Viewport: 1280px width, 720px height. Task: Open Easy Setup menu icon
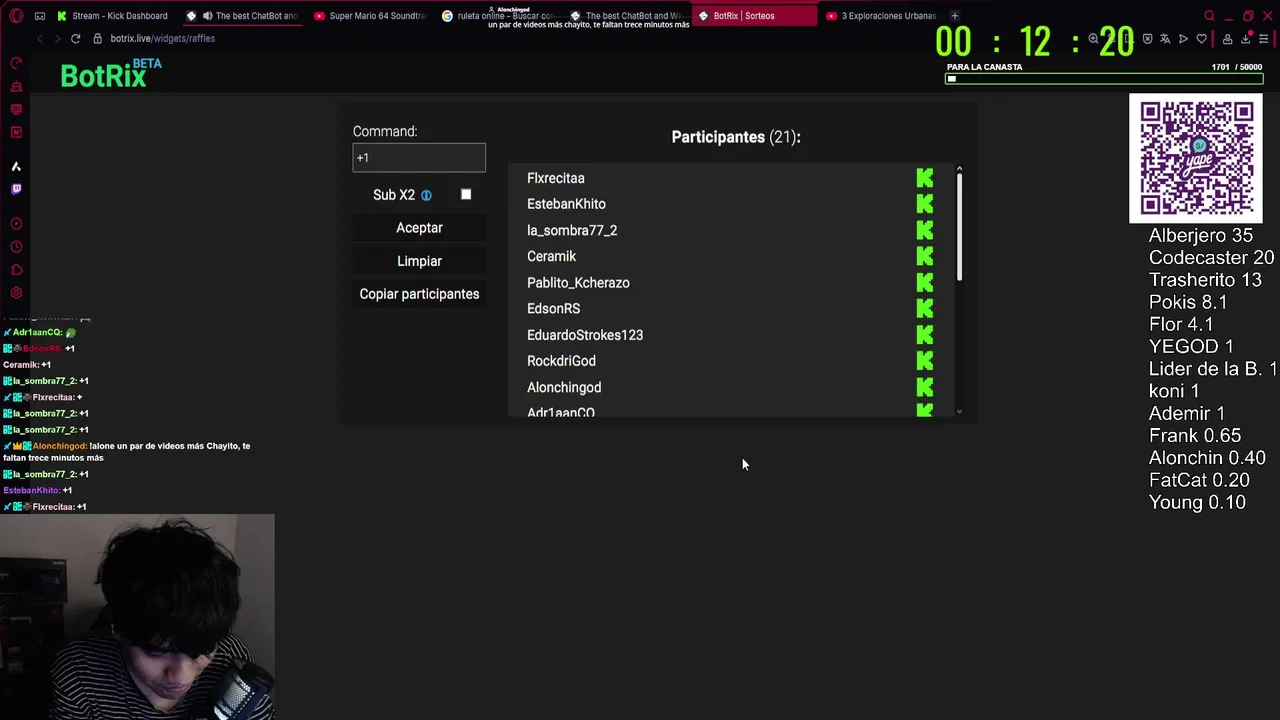pos(1264,39)
